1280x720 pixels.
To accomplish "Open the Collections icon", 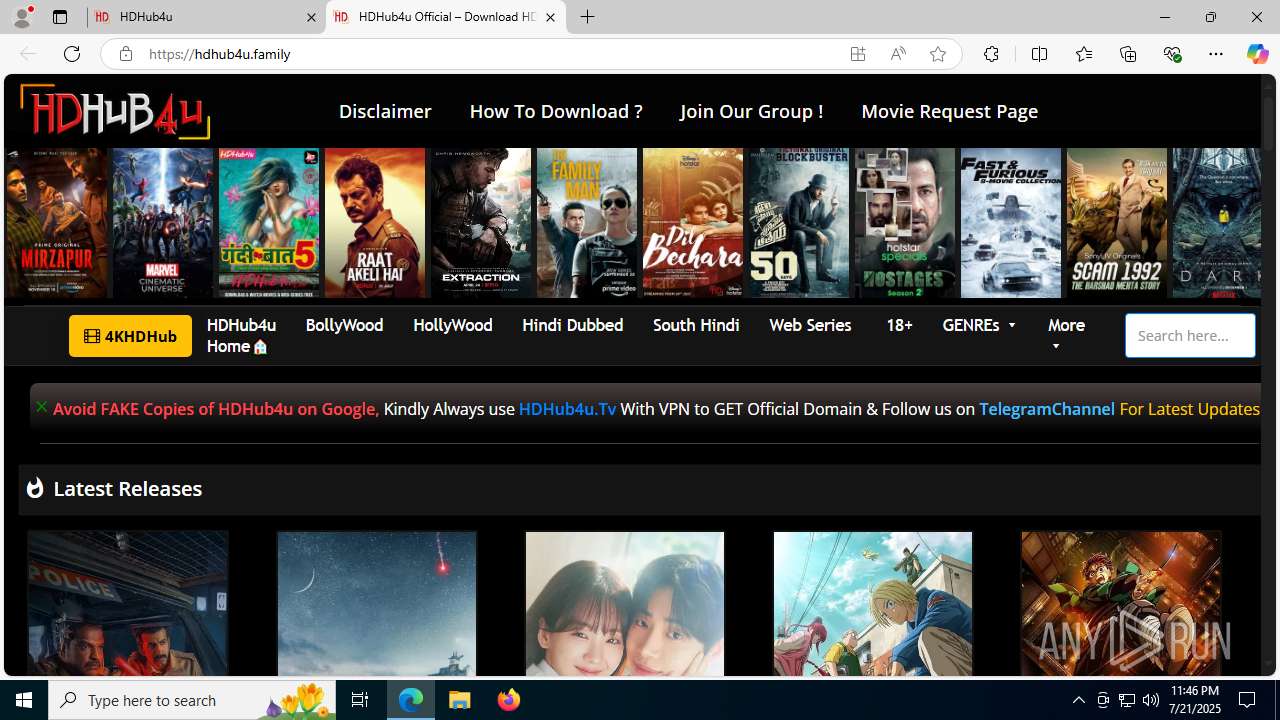I will tap(1128, 54).
